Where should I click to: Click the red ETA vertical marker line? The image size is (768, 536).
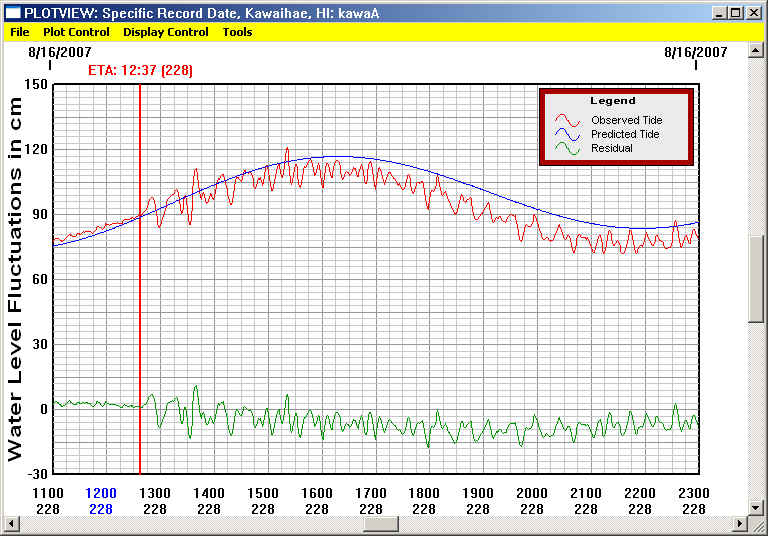click(x=140, y=279)
